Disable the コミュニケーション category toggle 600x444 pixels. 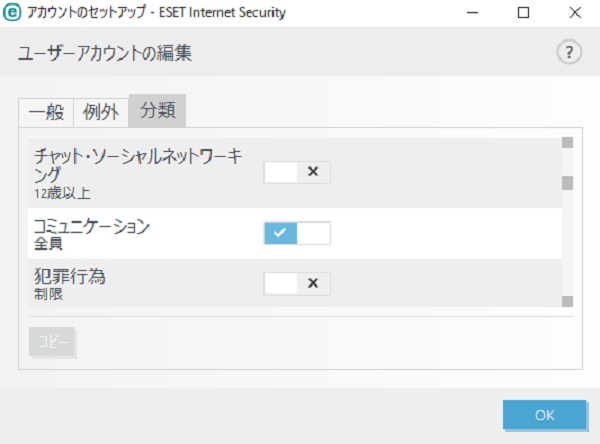point(297,233)
